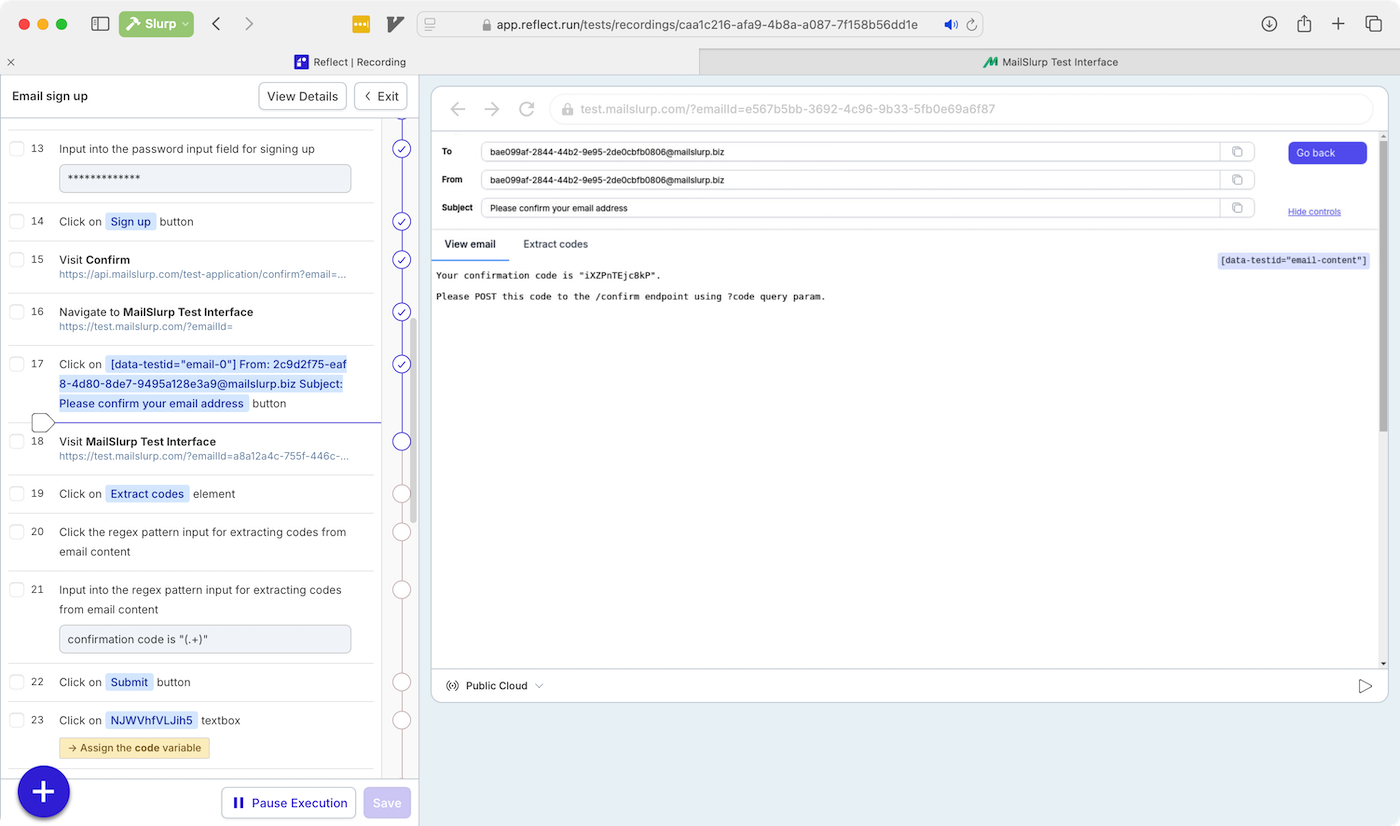Image resolution: width=1400 pixels, height=826 pixels.
Task: Open the Slurp tab group dropdown
Action: coord(156,24)
